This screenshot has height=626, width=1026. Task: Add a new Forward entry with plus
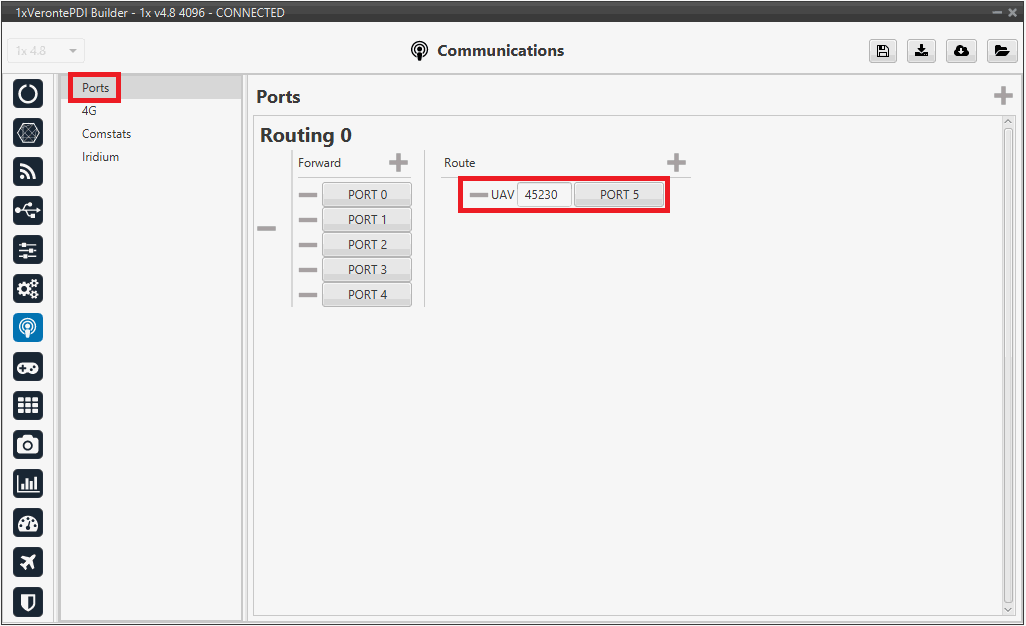tap(398, 163)
